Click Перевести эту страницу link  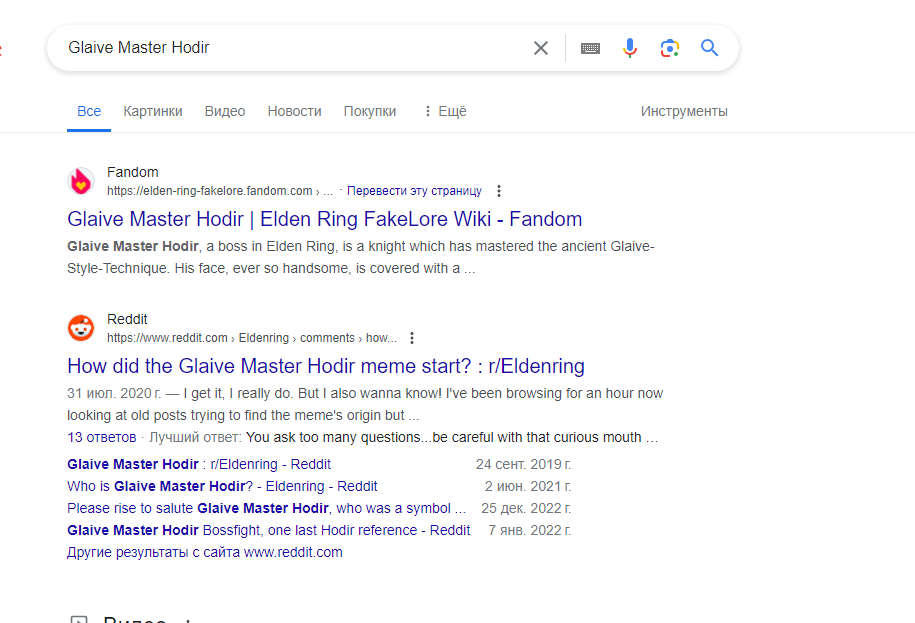414,191
